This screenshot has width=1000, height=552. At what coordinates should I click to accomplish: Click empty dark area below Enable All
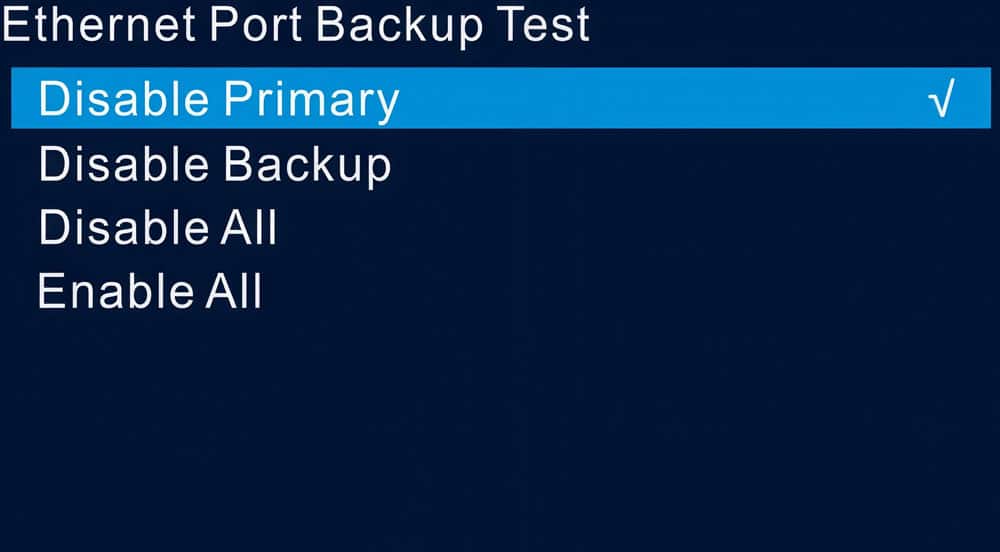(x=500, y=433)
